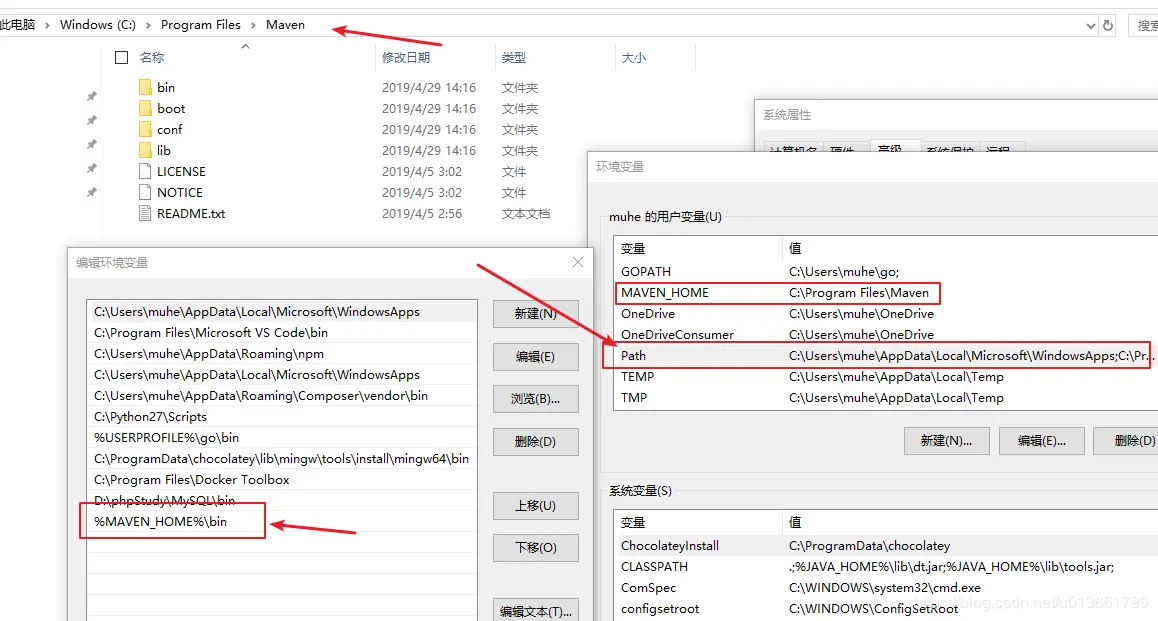This screenshot has width=1158, height=621.
Task: Select the C:\Python27\Scripts path entry
Action: click(x=281, y=416)
